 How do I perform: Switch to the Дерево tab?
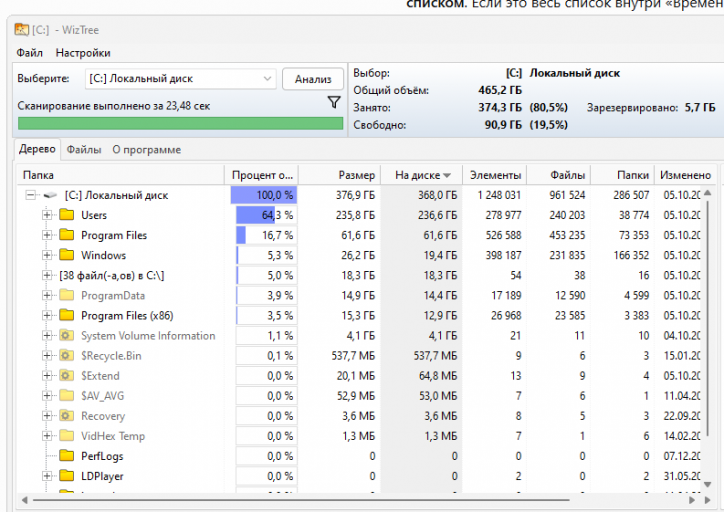(37, 149)
